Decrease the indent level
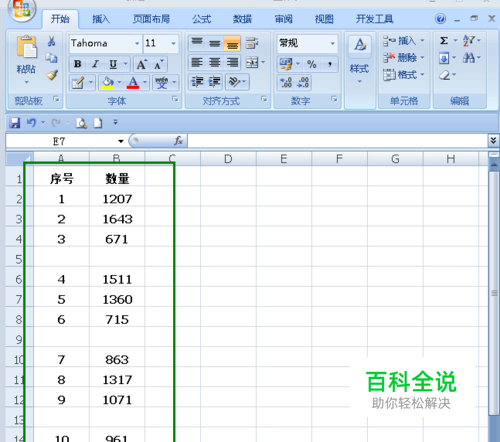Image resolution: width=500 pixels, height=442 pixels. click(197, 82)
